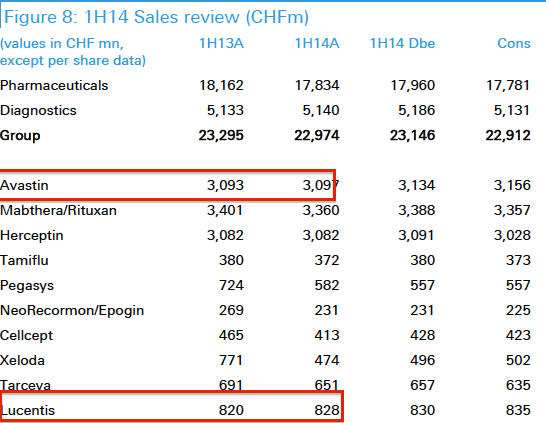Viewport: 546px width, 423px height.
Task: Click Tarceva Dbe value 657
Action: (x=423, y=386)
